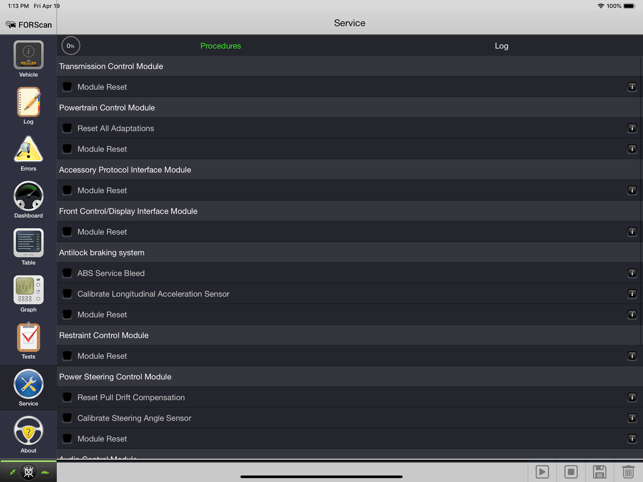Show info for Transmission Control Module Reset
The height and width of the screenshot is (482, 643).
click(x=632, y=87)
